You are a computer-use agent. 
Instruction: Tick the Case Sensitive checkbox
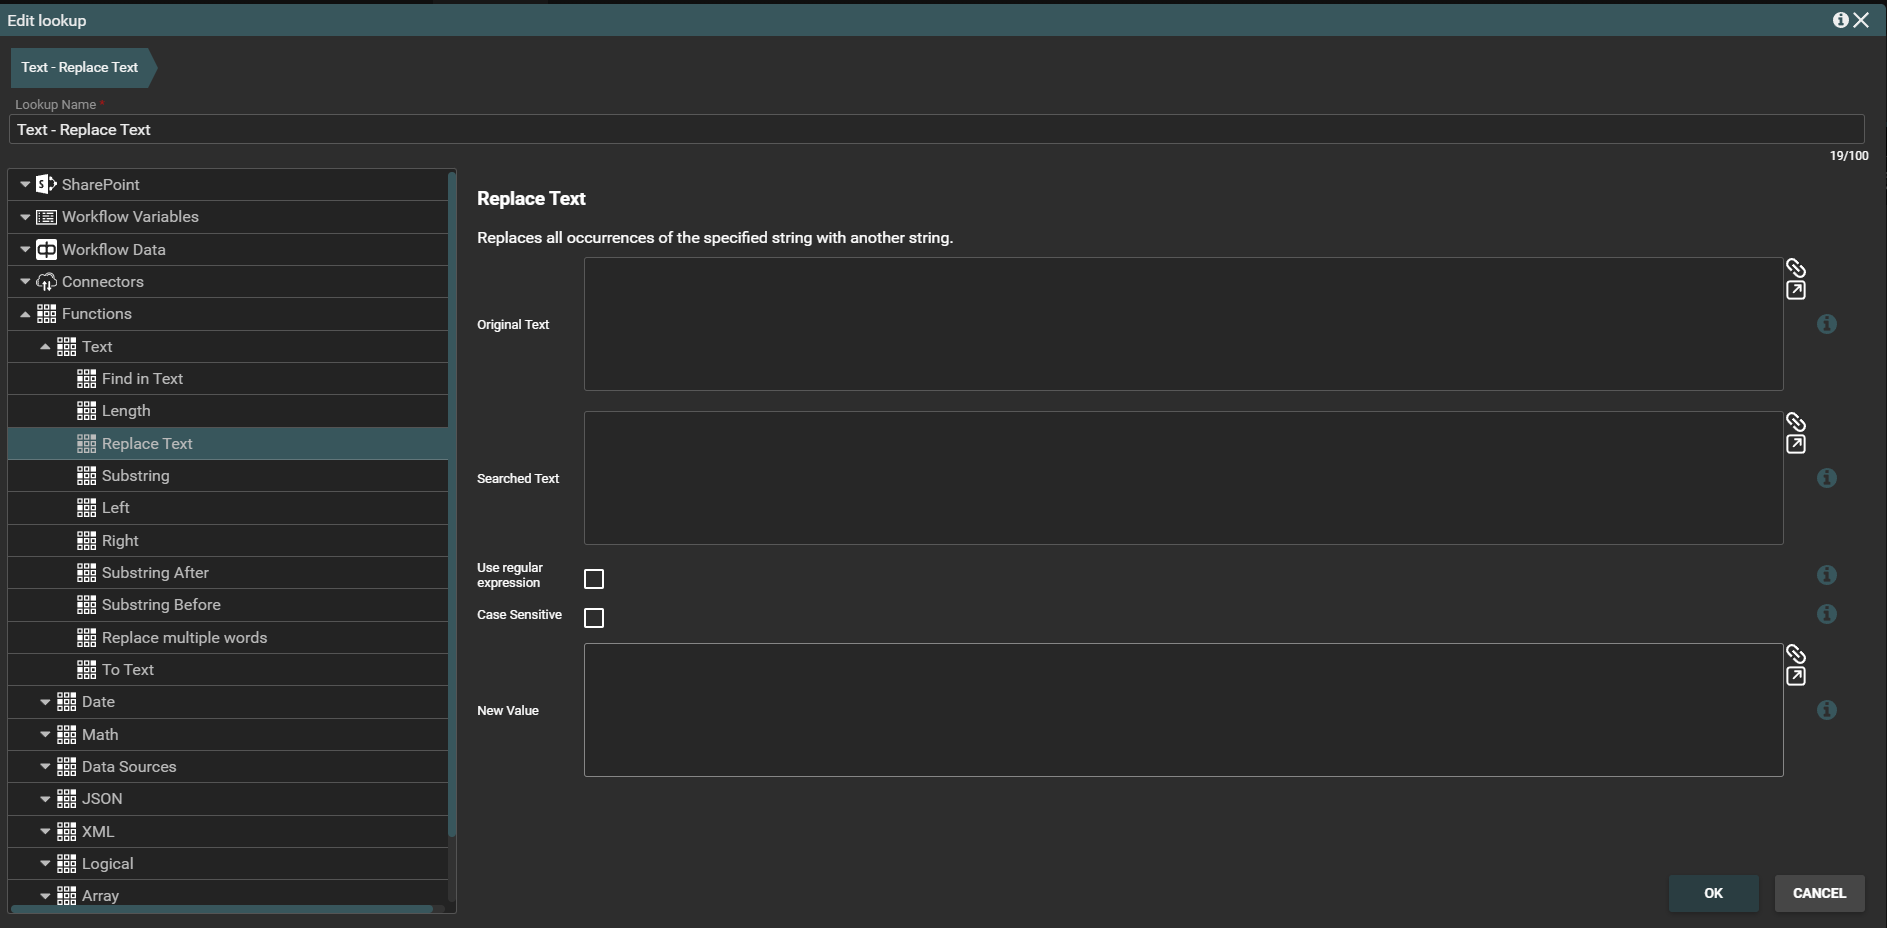[594, 618]
